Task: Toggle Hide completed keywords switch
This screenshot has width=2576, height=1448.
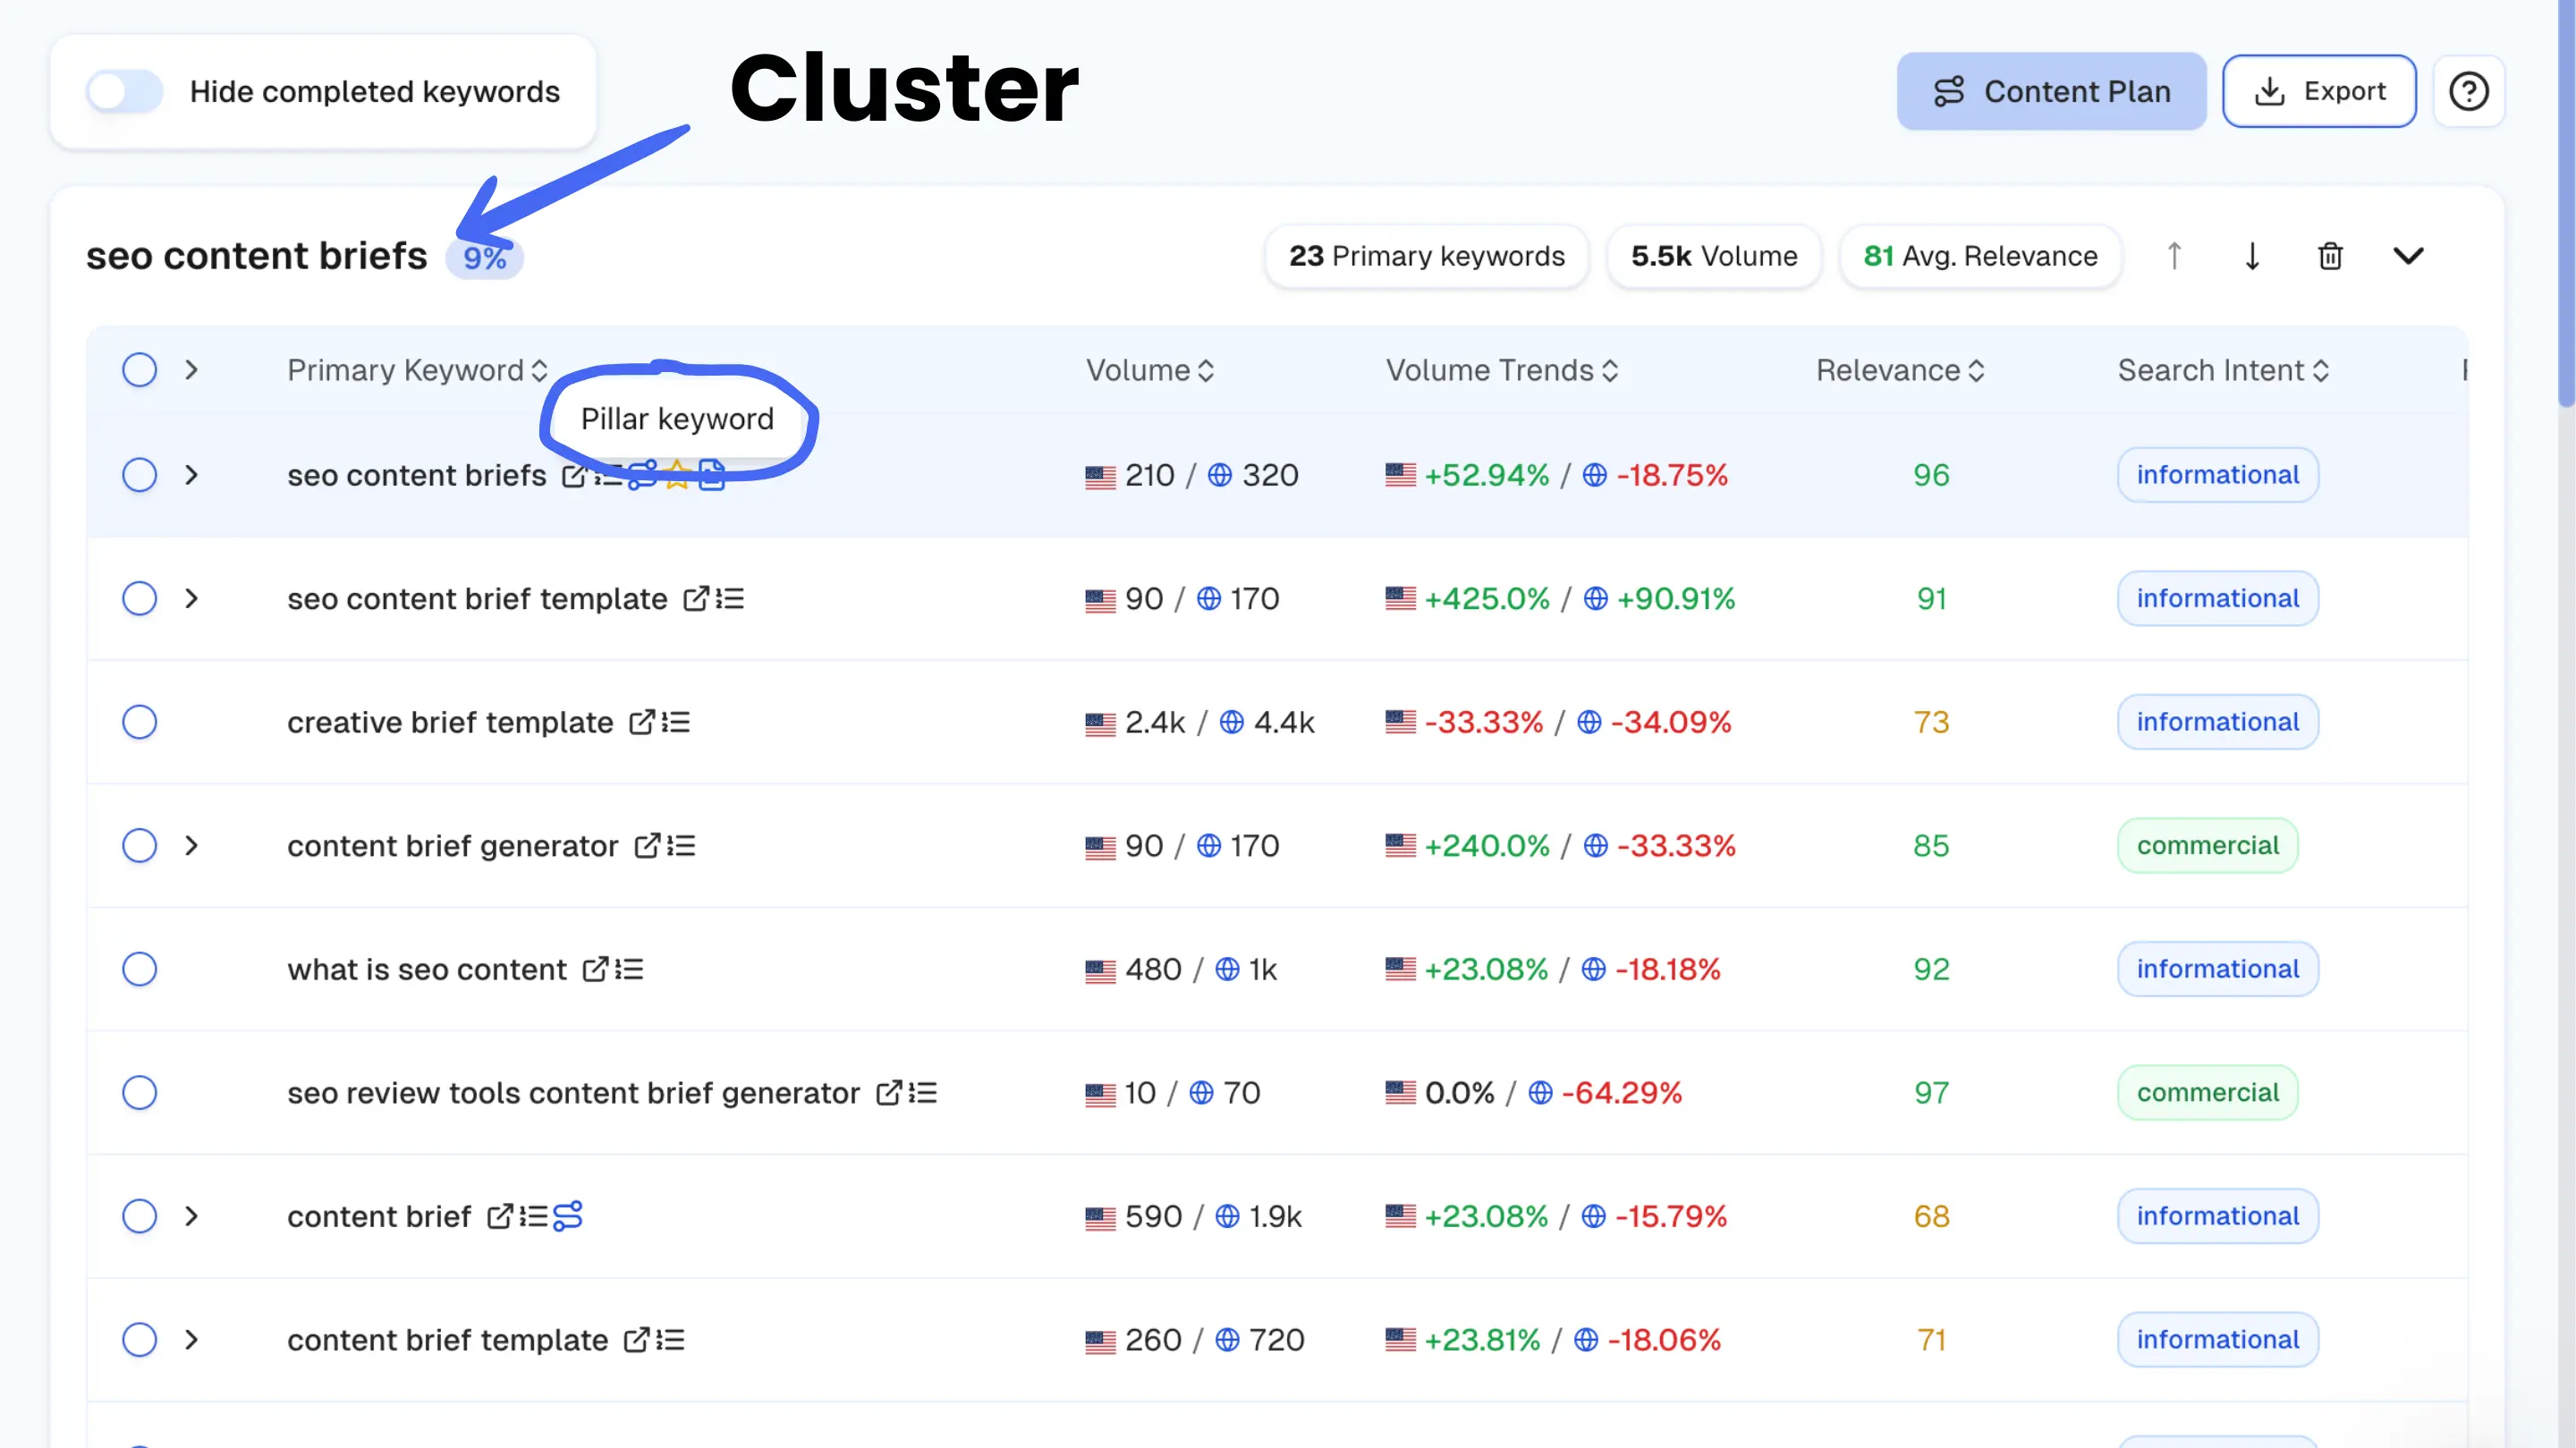Action: coord(124,91)
